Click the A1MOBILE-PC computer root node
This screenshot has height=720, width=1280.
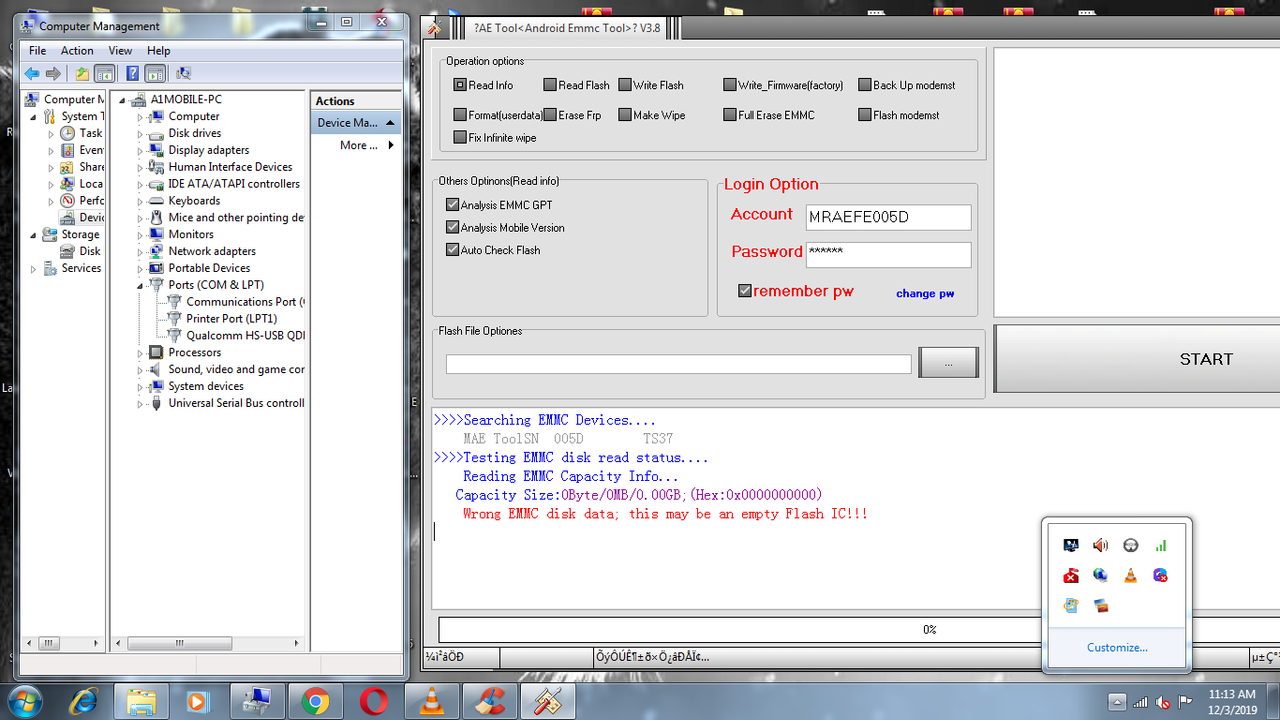tap(186, 99)
